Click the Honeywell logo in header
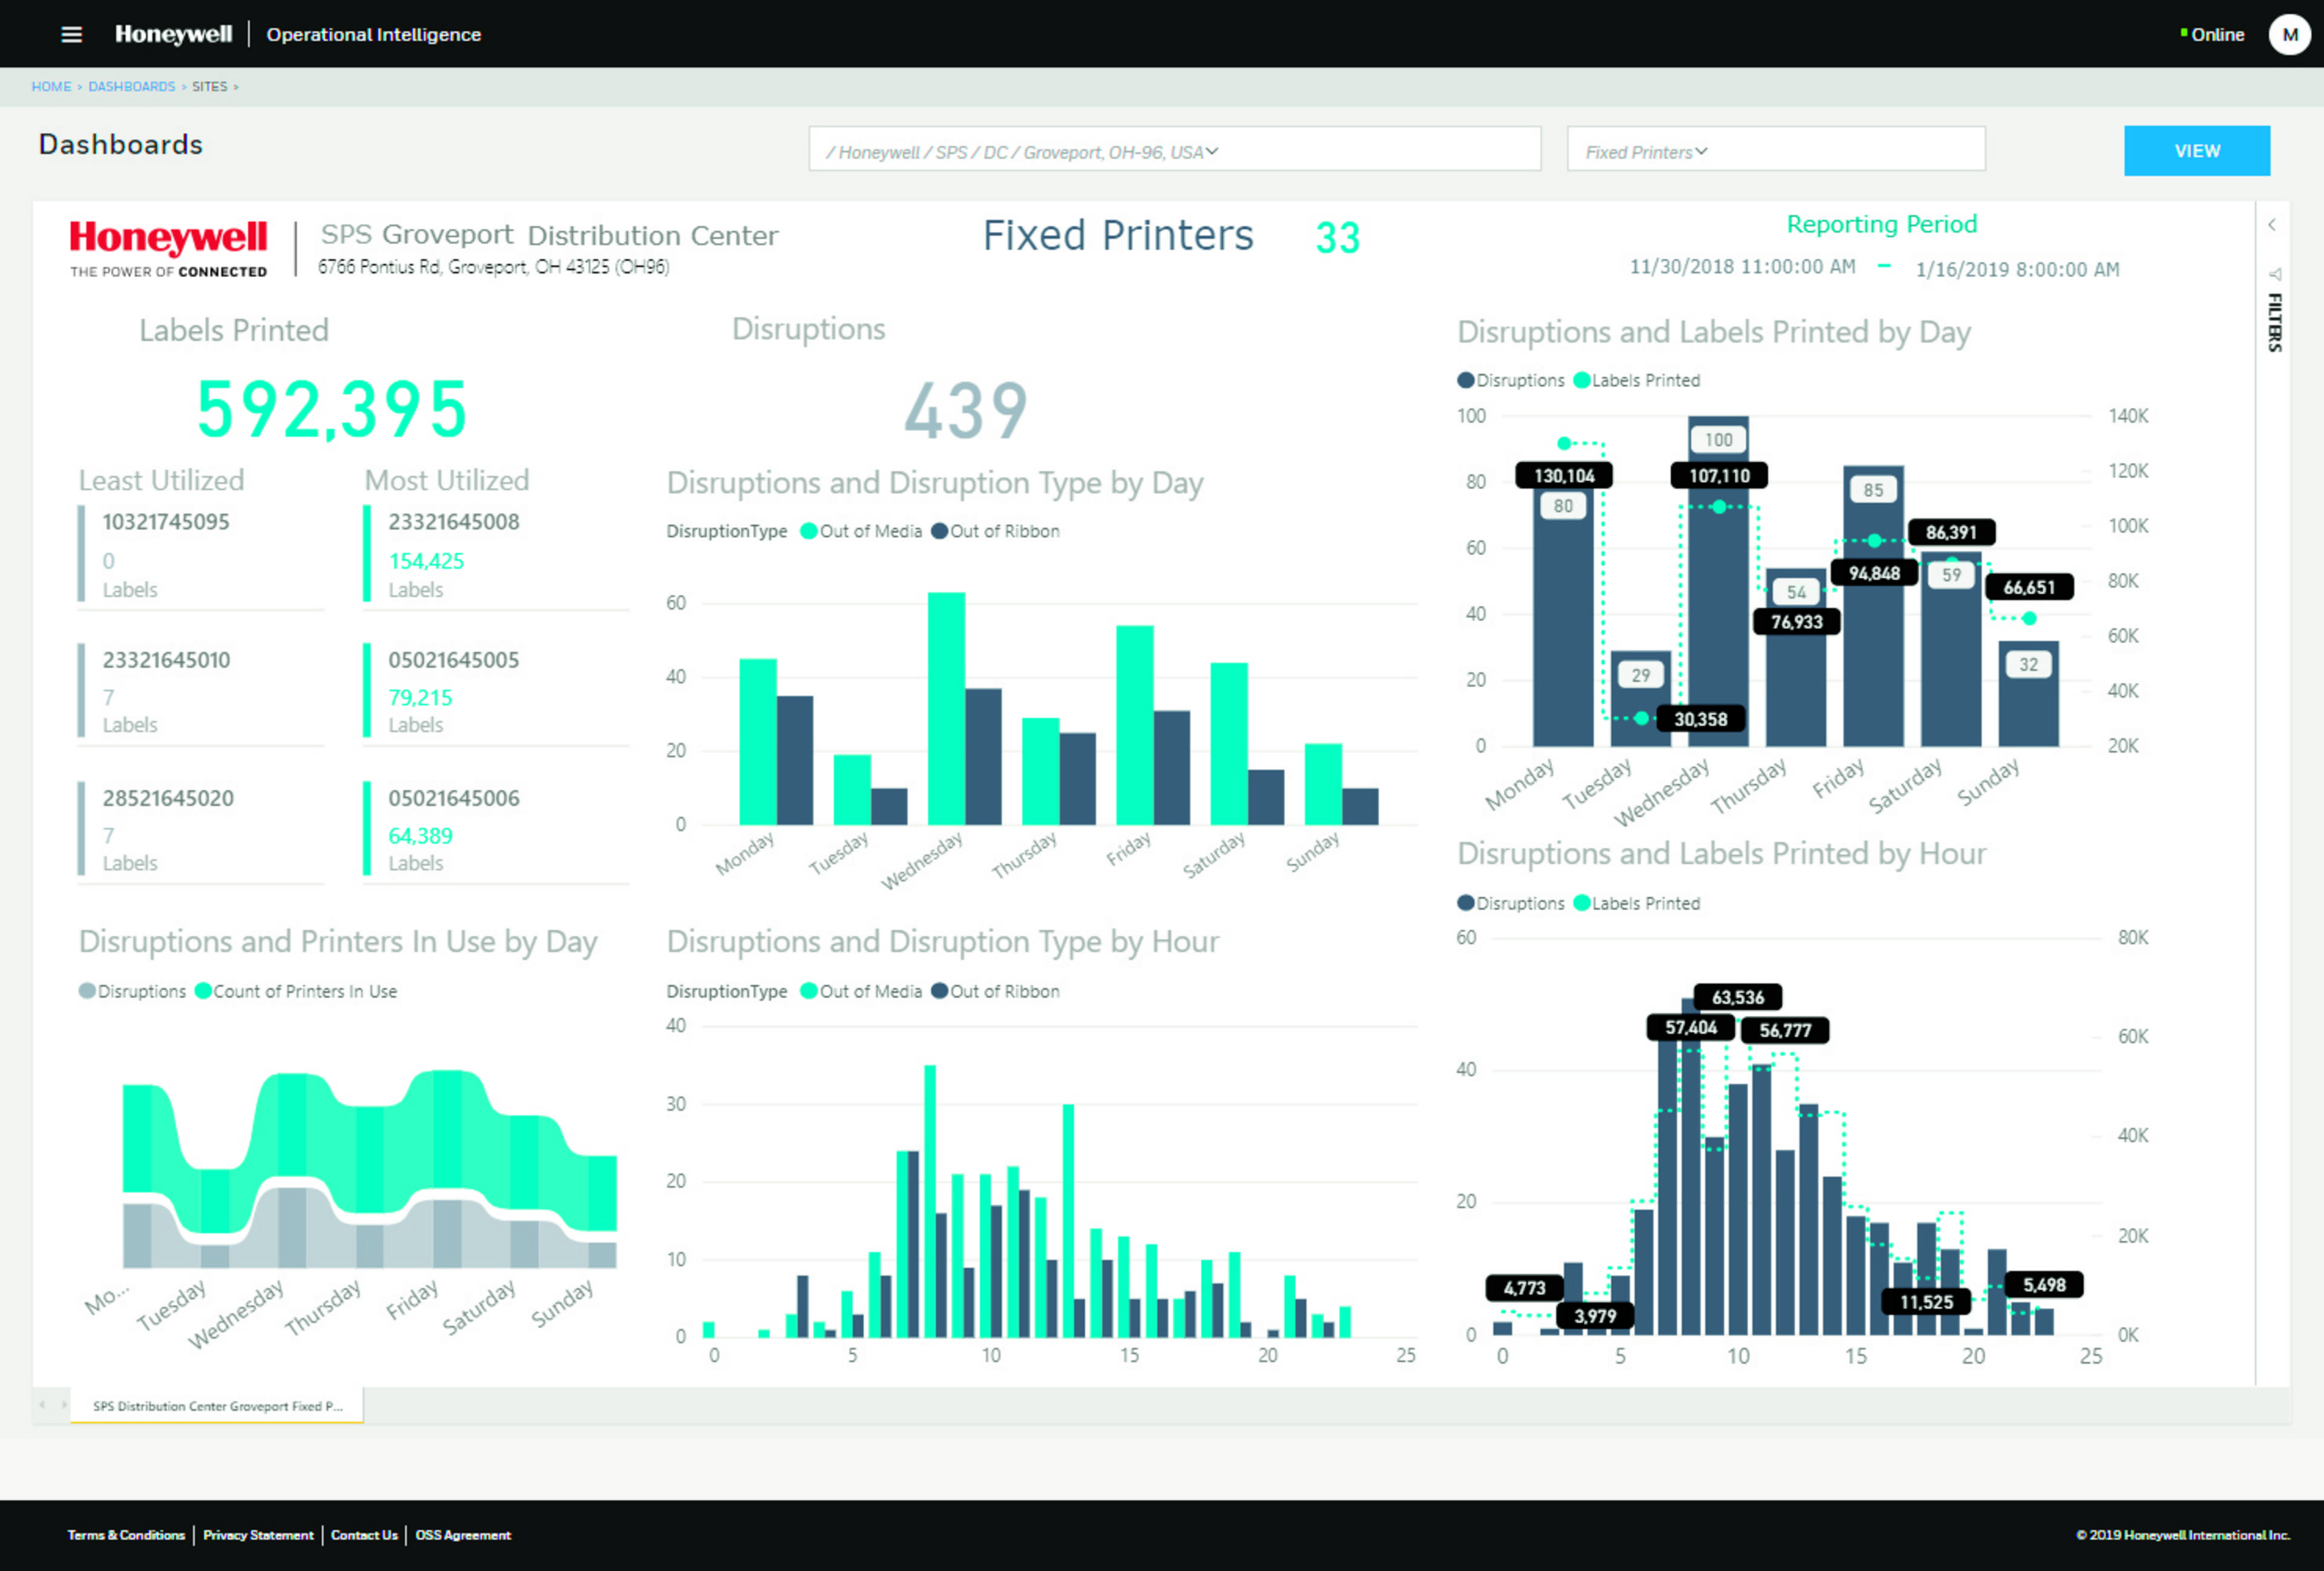2324x1571 pixels. [x=173, y=34]
